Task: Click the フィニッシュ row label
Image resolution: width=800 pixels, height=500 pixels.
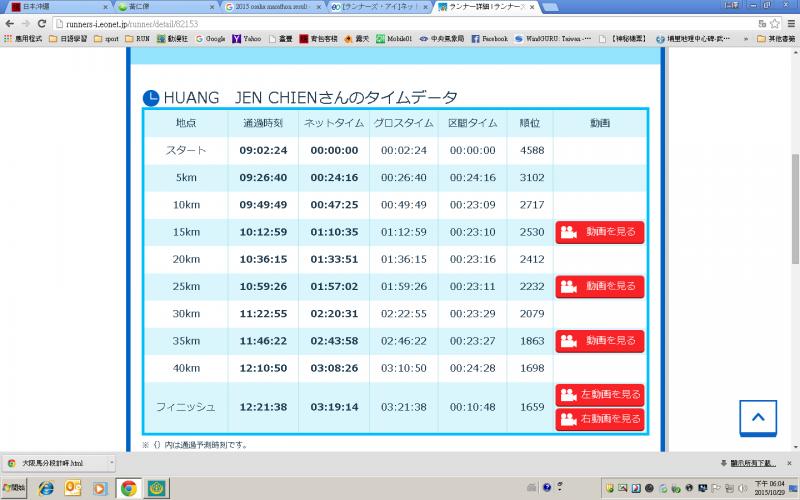Action: pyautogui.click(x=186, y=407)
